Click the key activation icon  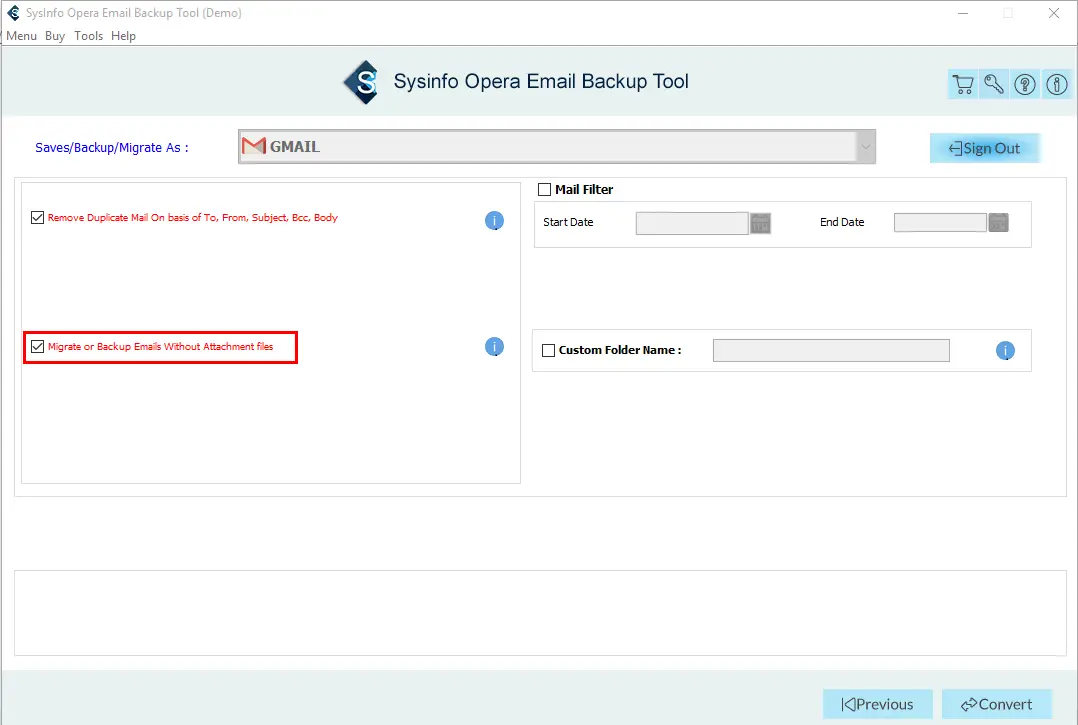point(993,85)
